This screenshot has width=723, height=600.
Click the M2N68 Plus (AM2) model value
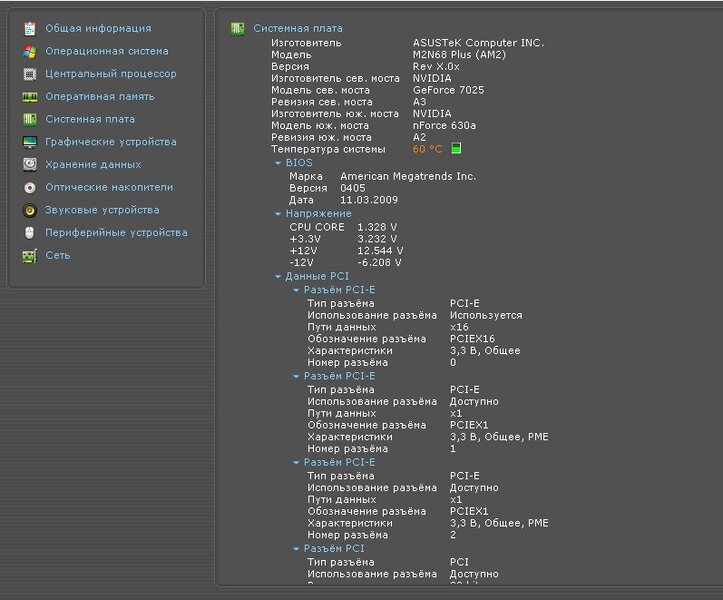tap(459, 55)
